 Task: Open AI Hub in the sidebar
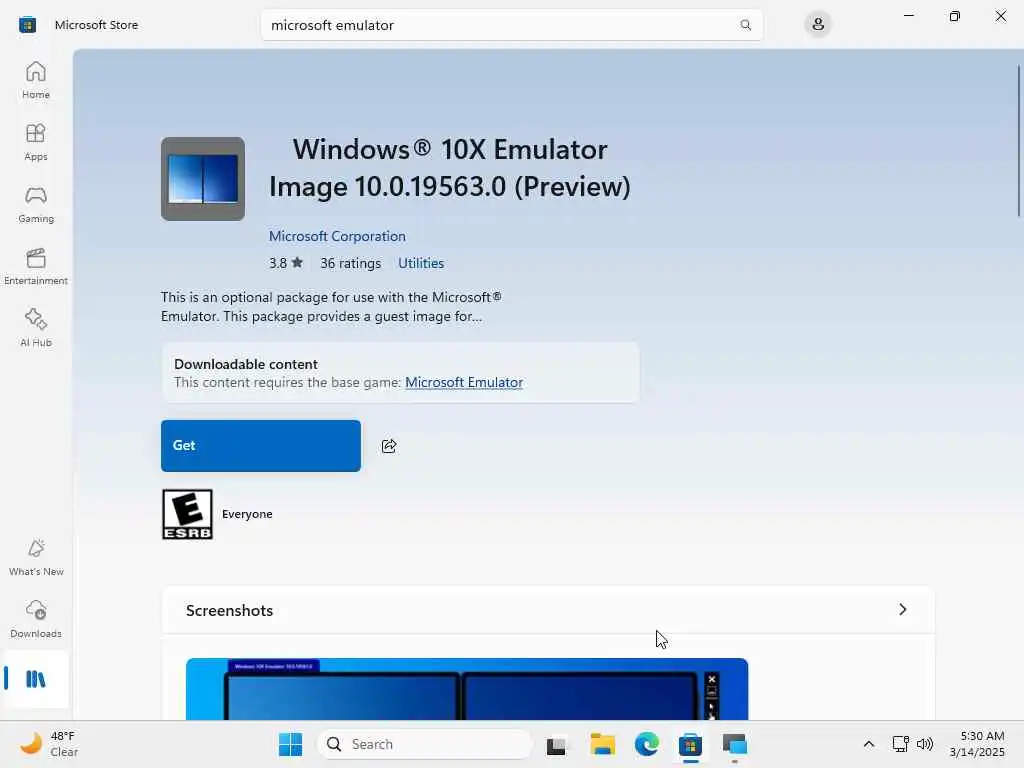(36, 328)
